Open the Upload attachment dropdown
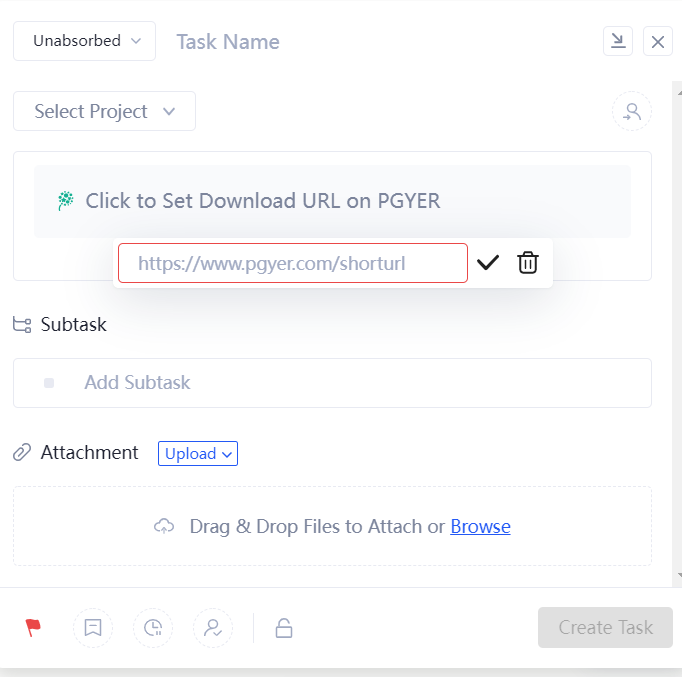The width and height of the screenshot is (682, 677). coord(198,454)
